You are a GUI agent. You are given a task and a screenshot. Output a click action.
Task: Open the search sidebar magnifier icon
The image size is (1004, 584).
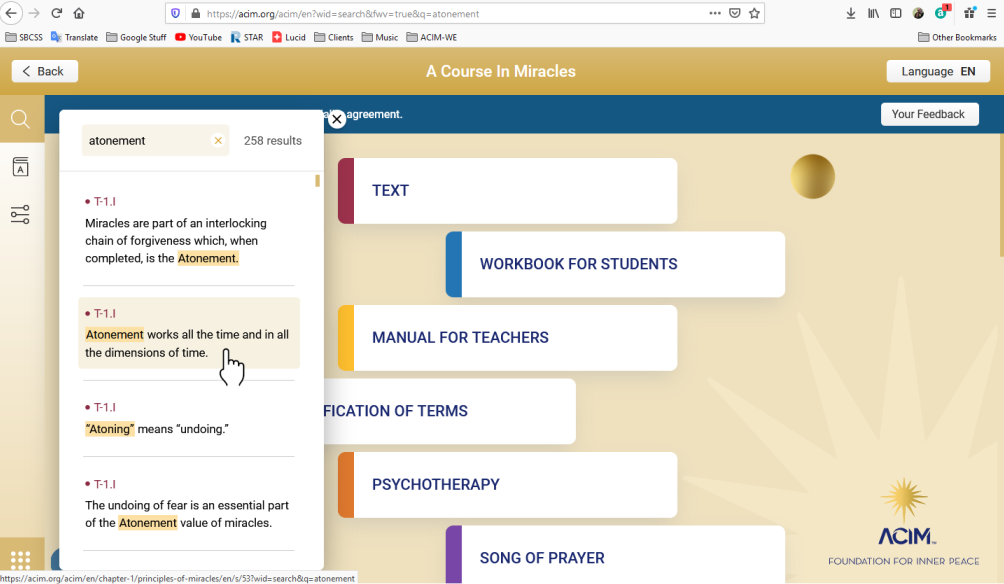coord(20,118)
